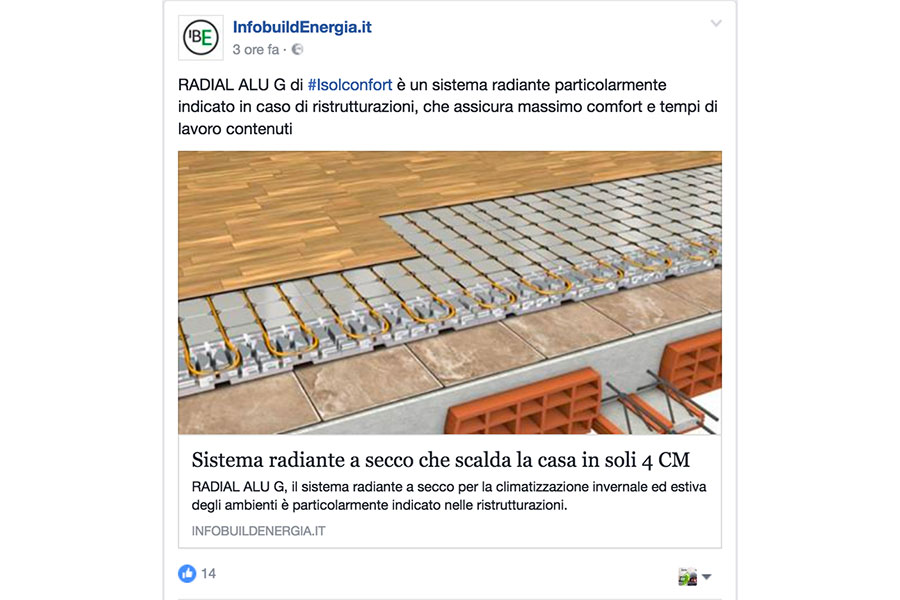The width and height of the screenshot is (900, 600).
Task: Click the small acting-profile picture icon
Action: [x=687, y=576]
